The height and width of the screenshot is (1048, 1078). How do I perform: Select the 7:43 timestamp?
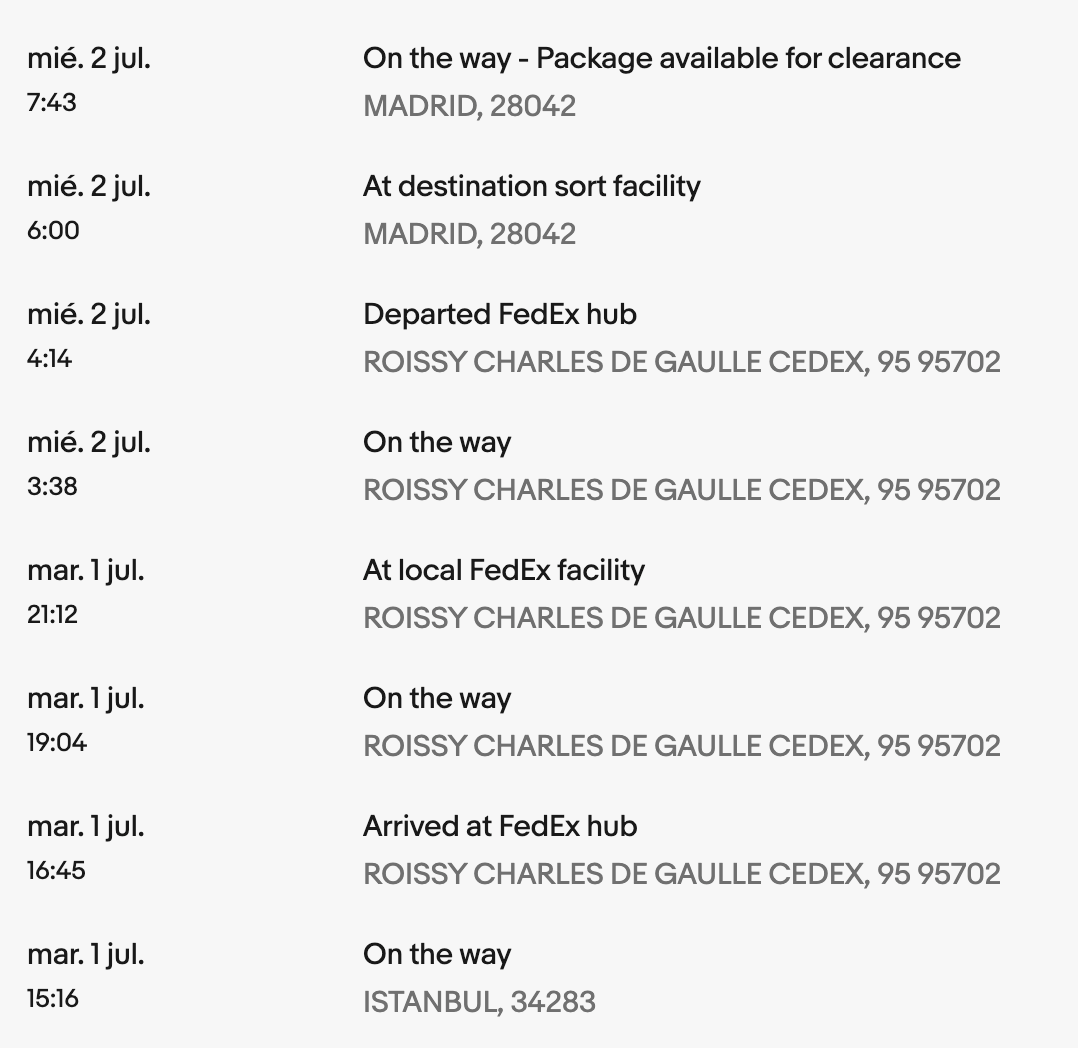coord(52,103)
